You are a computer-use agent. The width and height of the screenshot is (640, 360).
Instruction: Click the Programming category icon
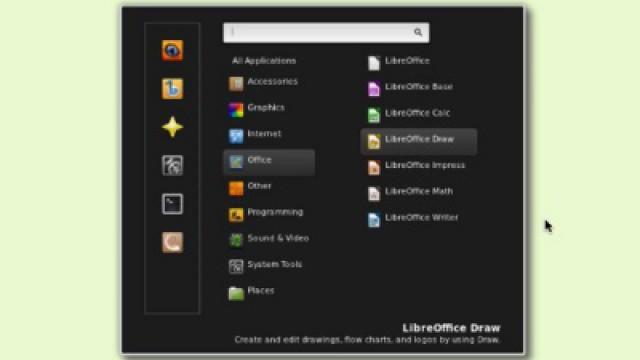[236, 214]
